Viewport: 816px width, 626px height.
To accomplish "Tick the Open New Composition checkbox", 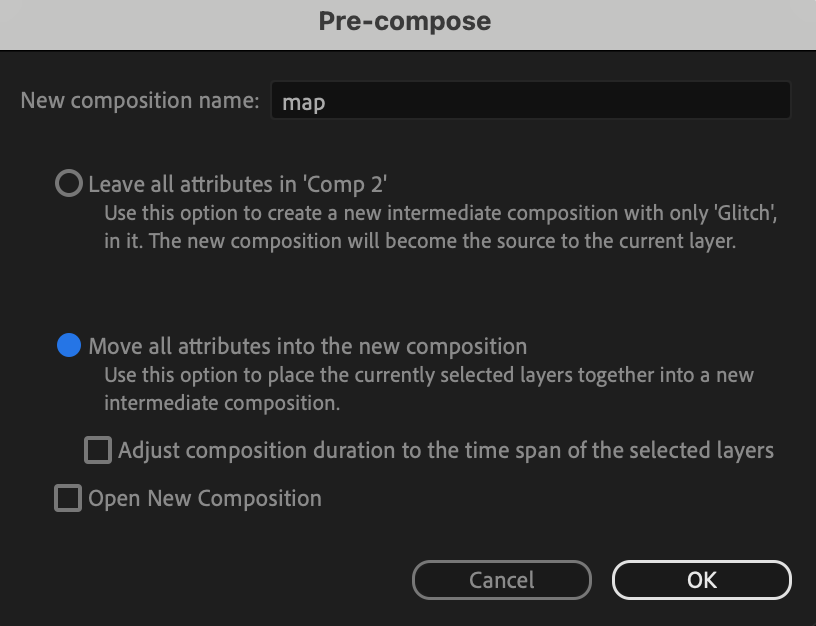I will point(67,498).
